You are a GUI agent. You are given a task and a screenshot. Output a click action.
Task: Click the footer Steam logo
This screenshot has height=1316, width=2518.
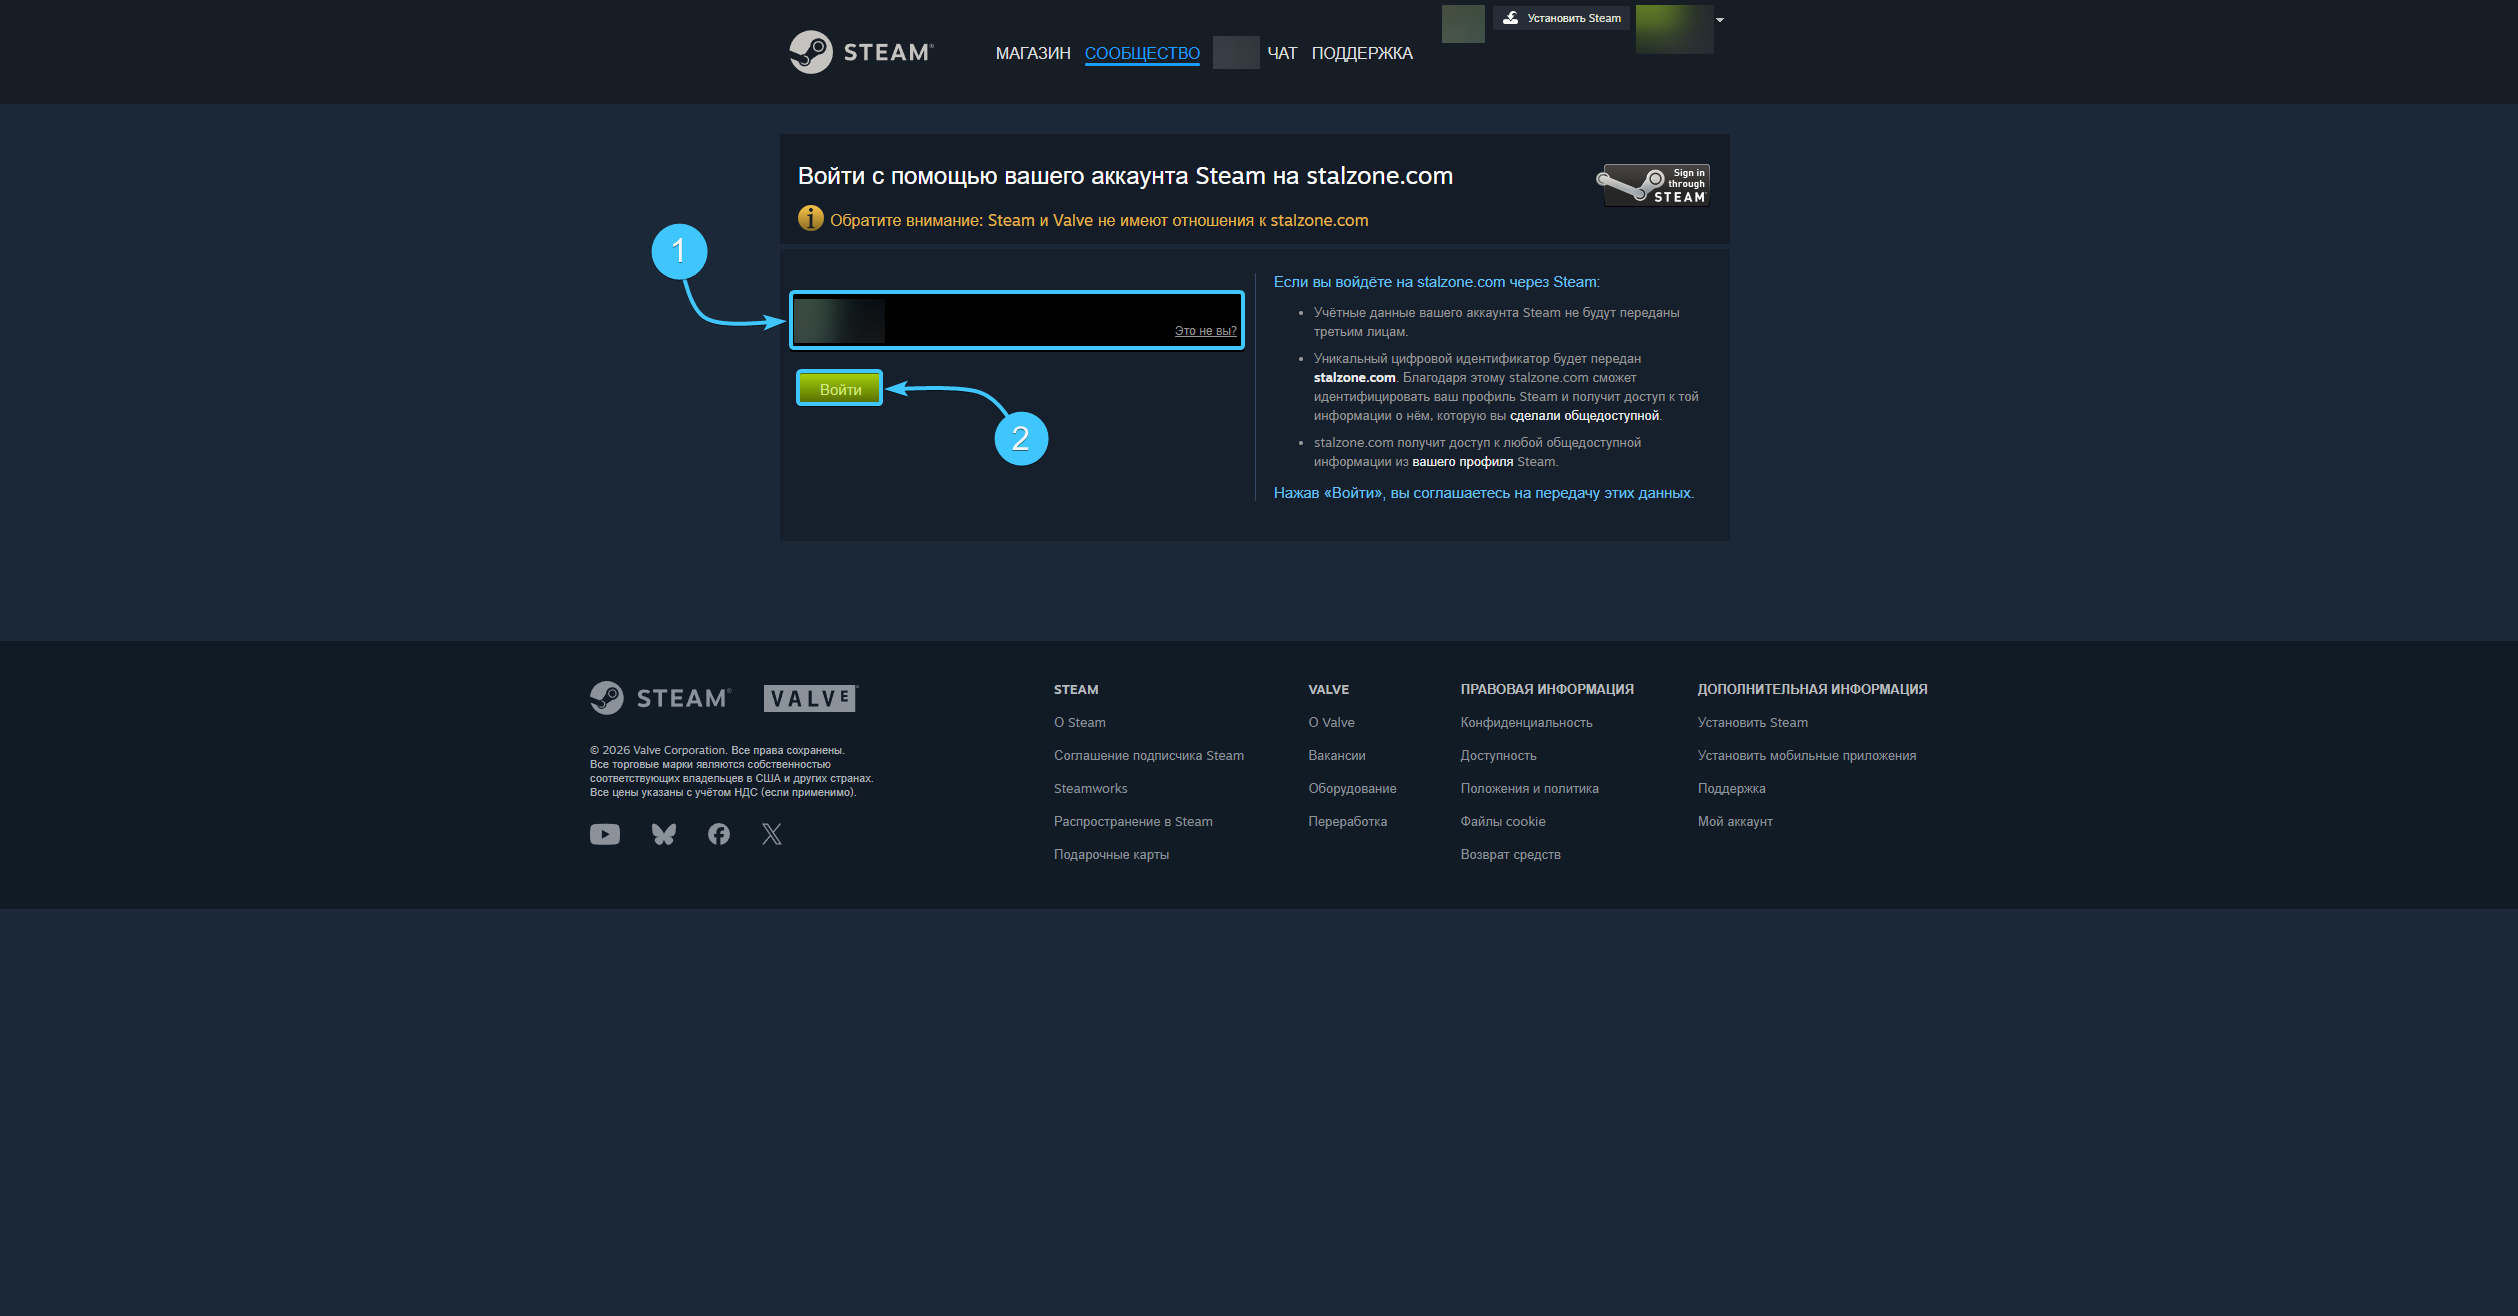(661, 698)
